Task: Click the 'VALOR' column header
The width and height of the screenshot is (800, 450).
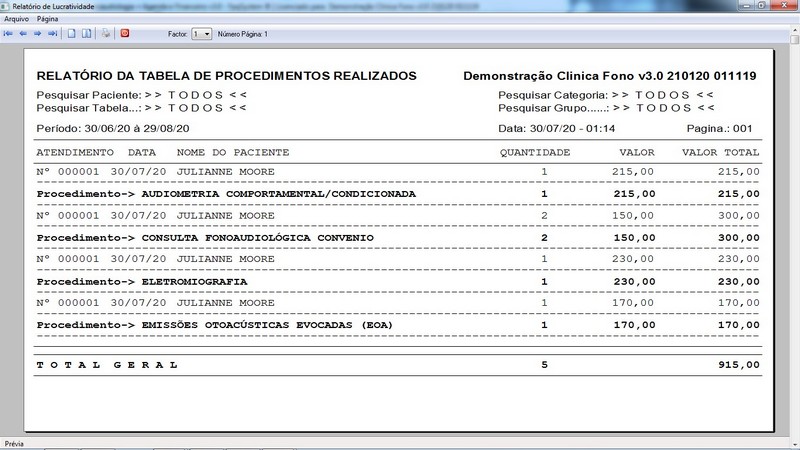Action: (637, 153)
